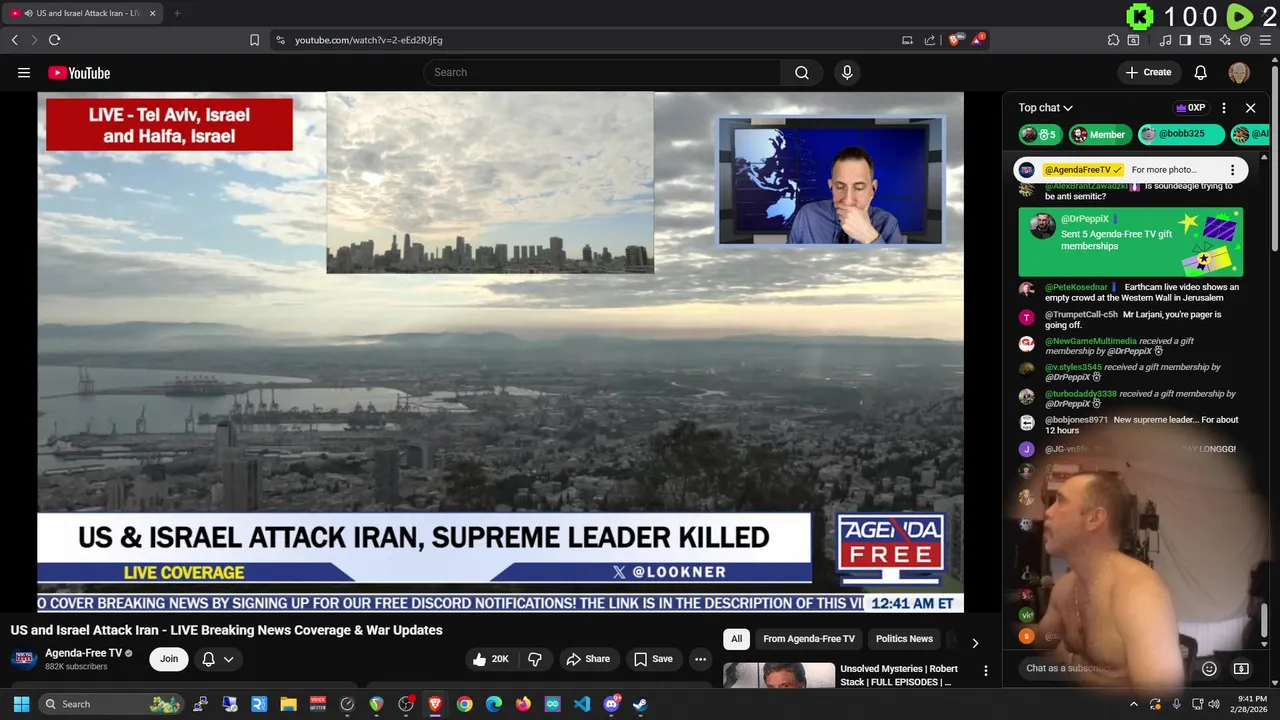This screenshot has height=720, width=1280.
Task: Open the media playlist music note icon
Action: click(x=1165, y=40)
